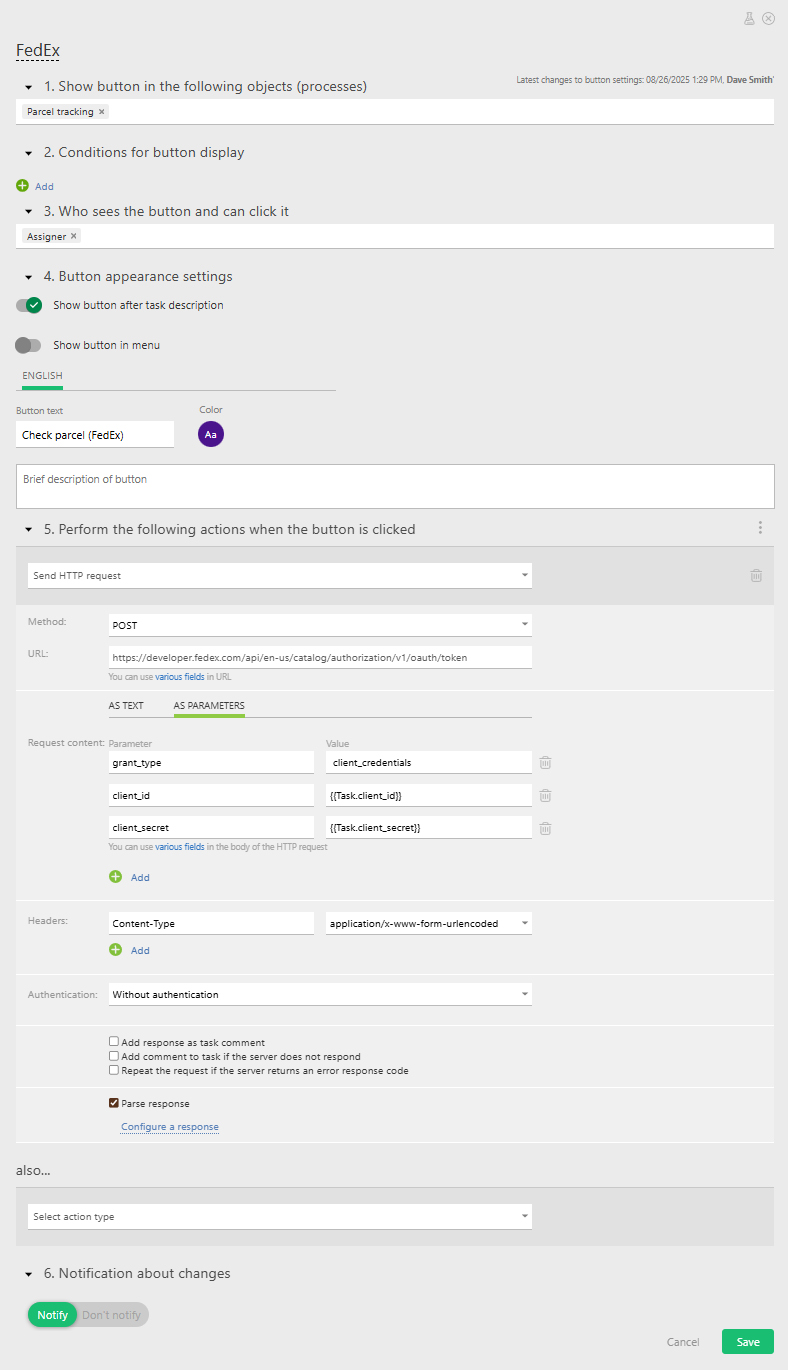Click the {{Task.client_secret}} value field
The image size is (788, 1370).
pyautogui.click(x=429, y=828)
